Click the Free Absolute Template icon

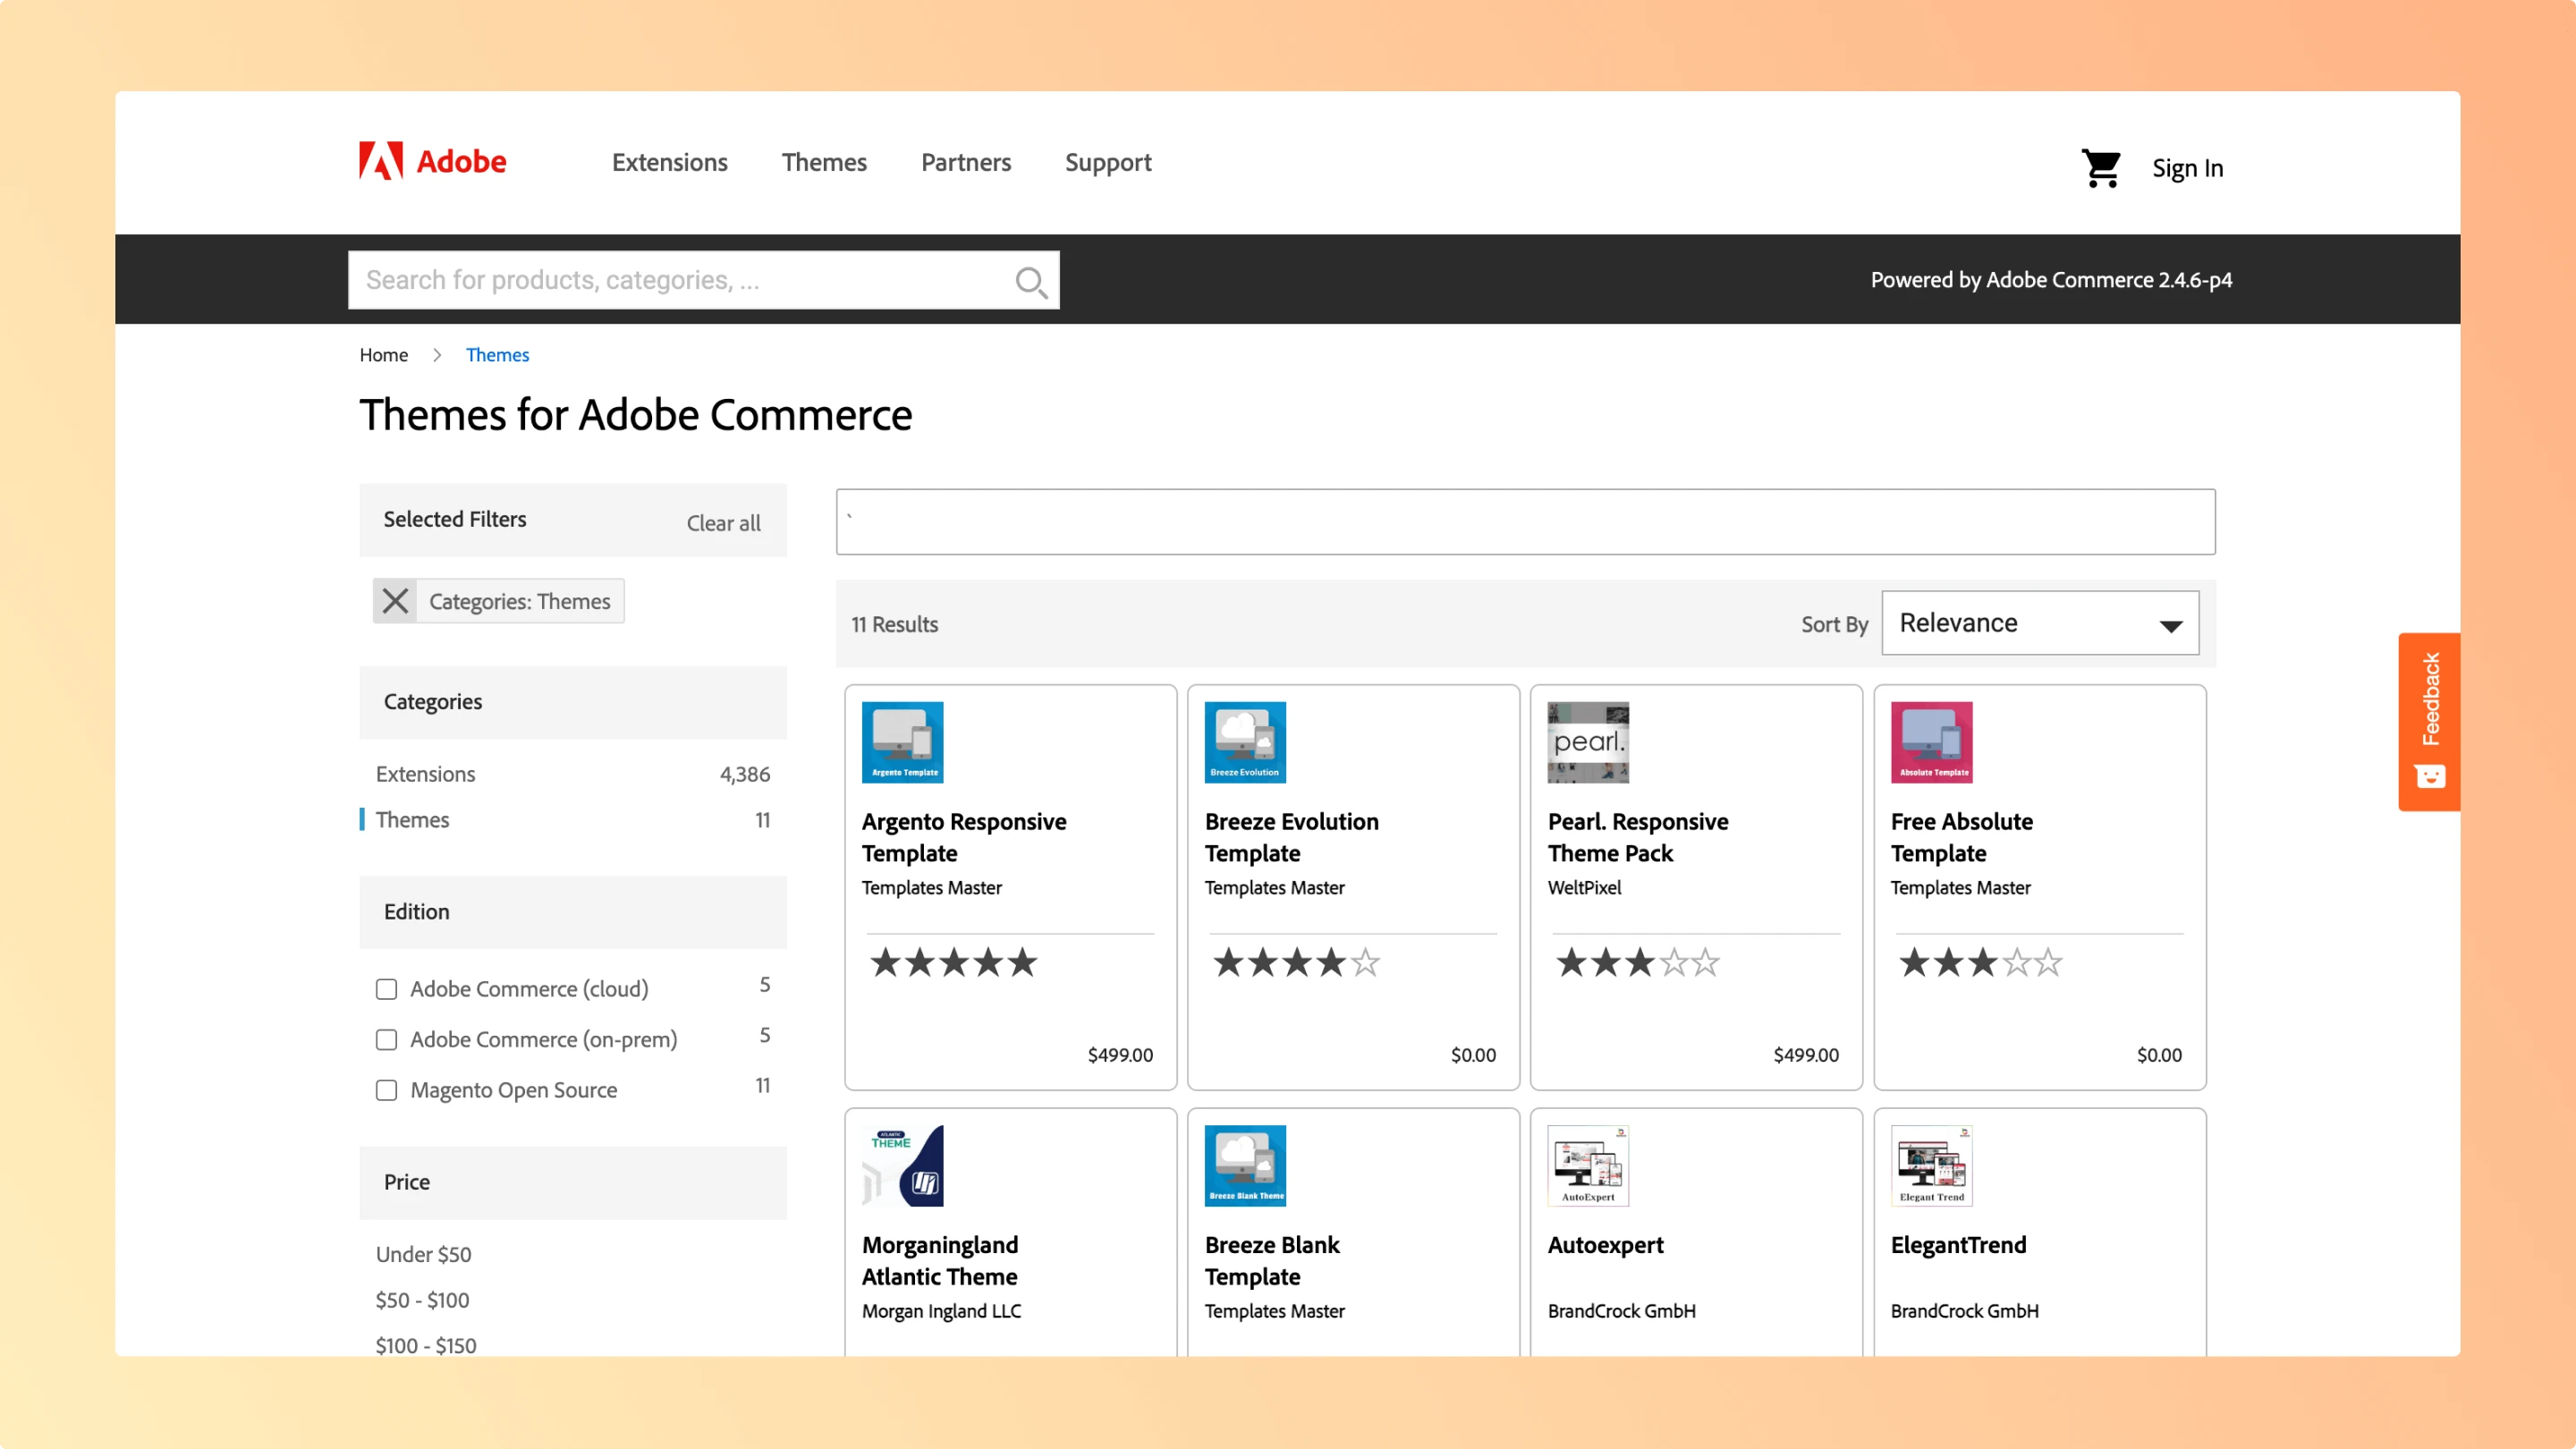(x=1930, y=742)
